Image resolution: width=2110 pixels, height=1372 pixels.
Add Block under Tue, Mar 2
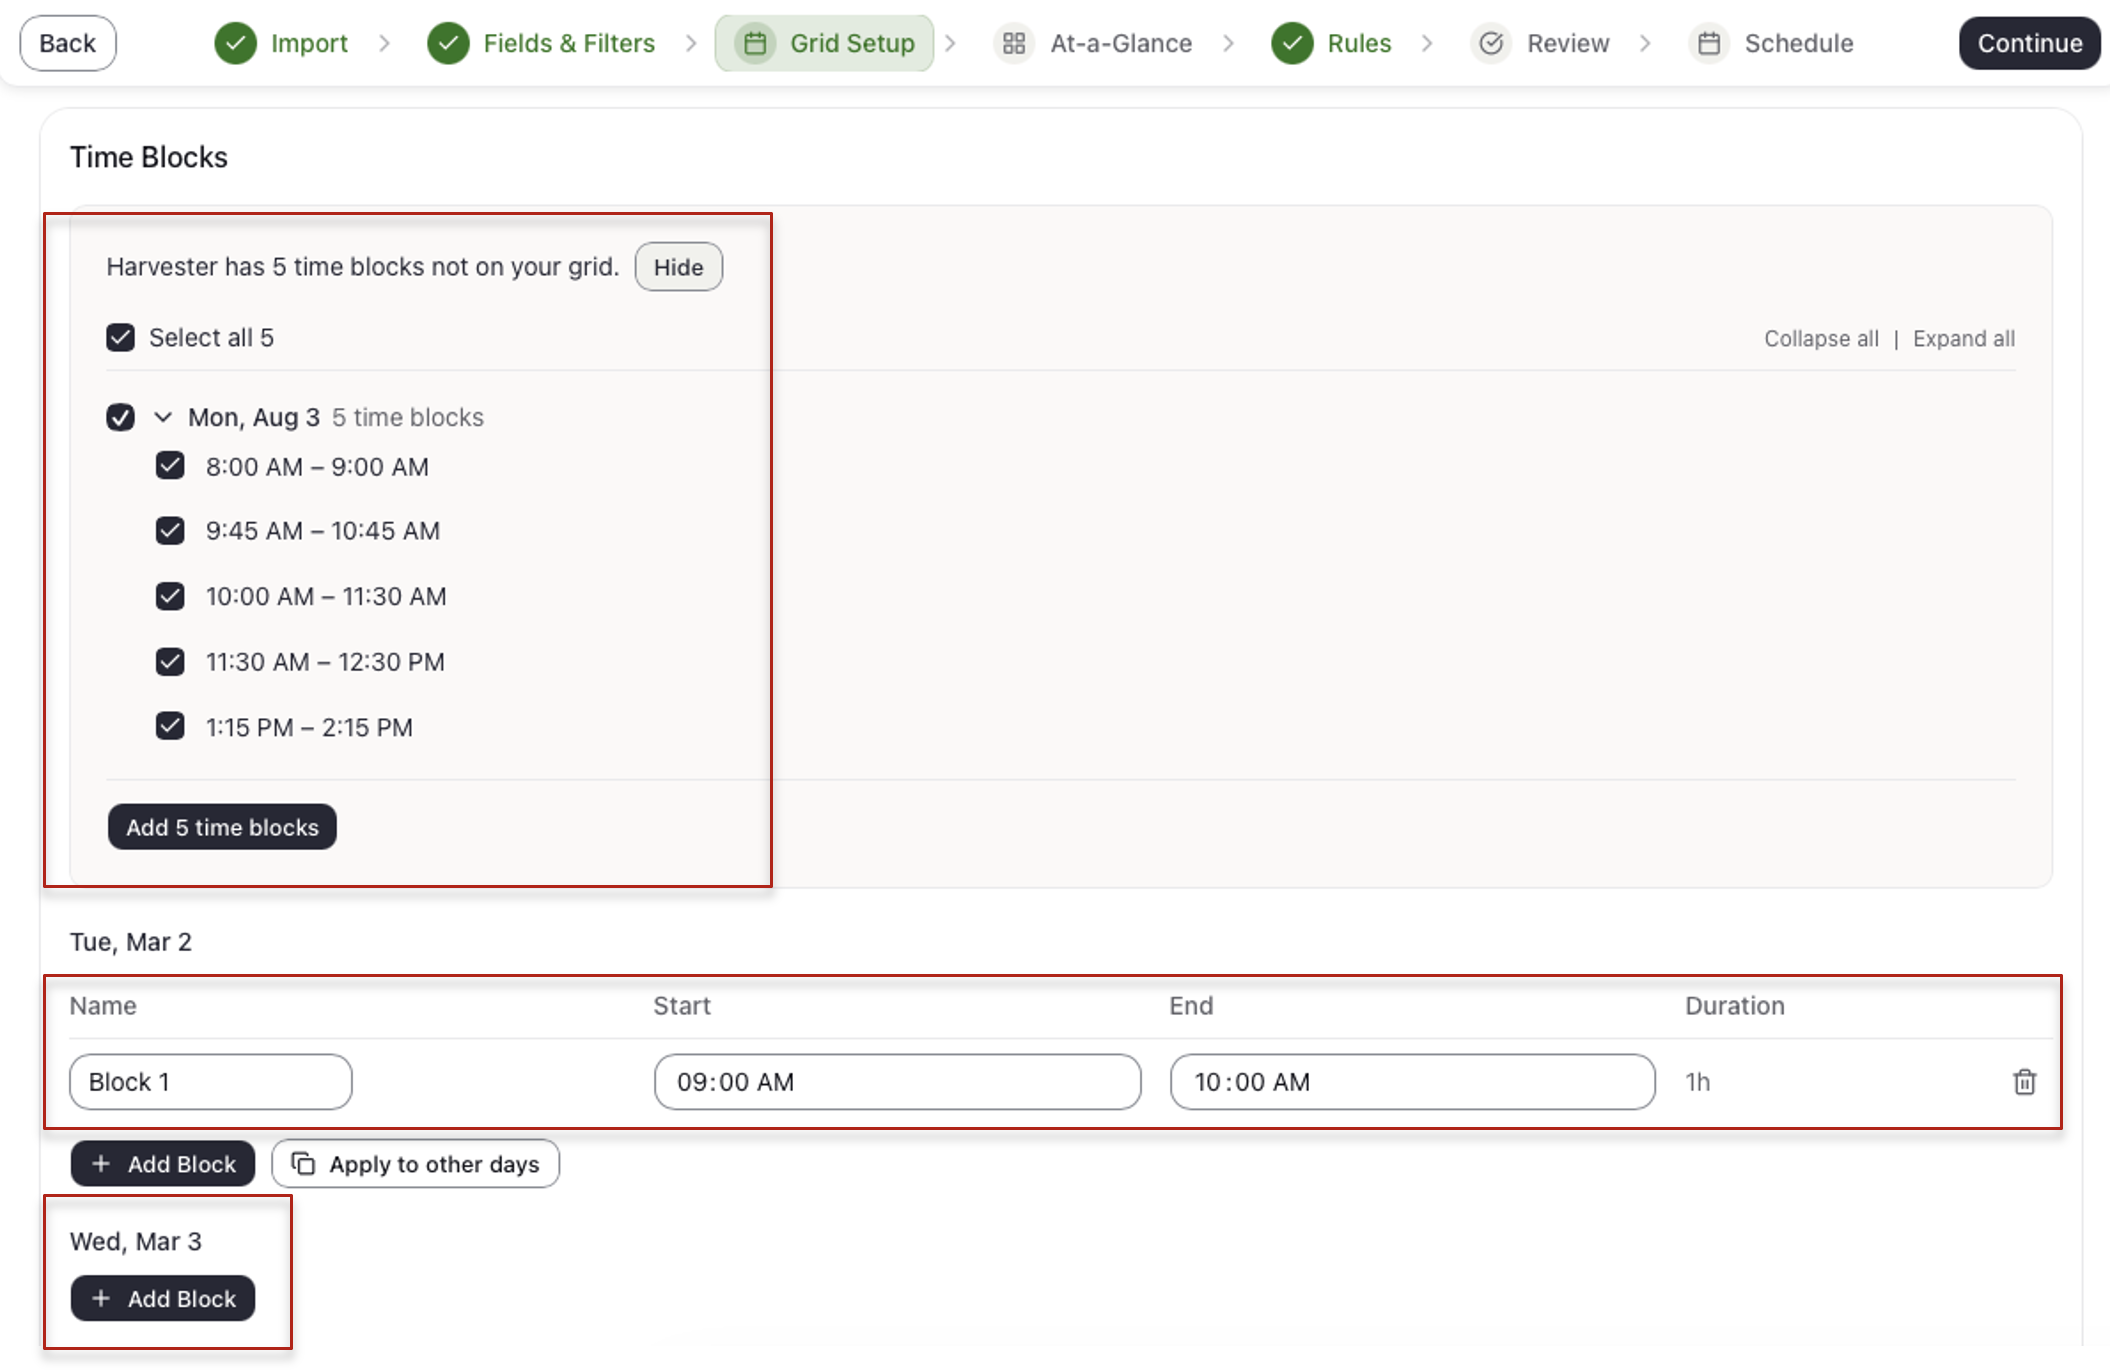[x=163, y=1164]
